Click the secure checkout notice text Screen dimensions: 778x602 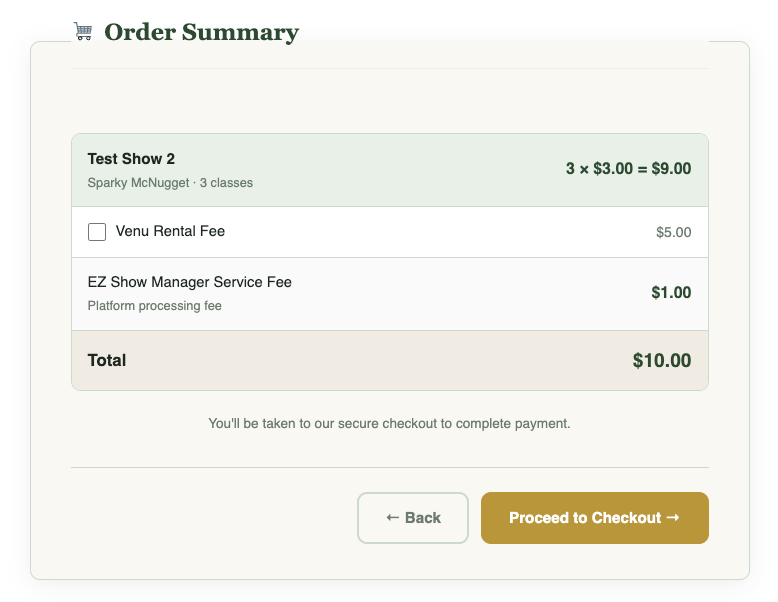(x=389, y=424)
